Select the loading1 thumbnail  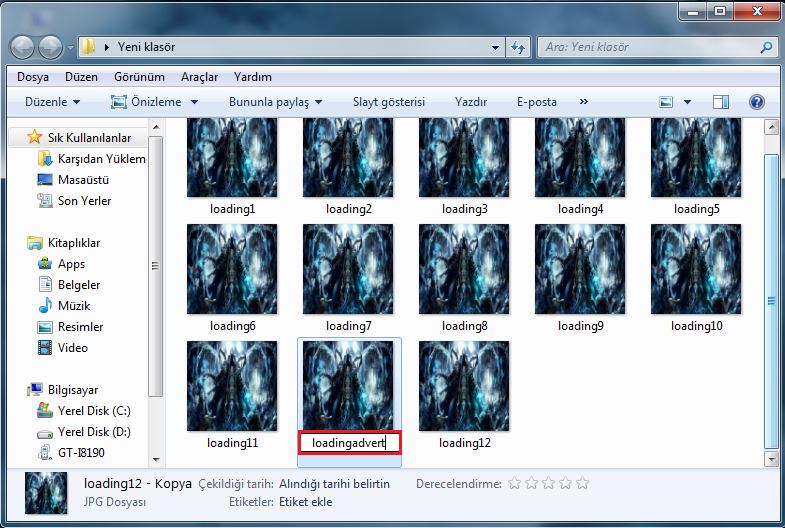tap(232, 157)
